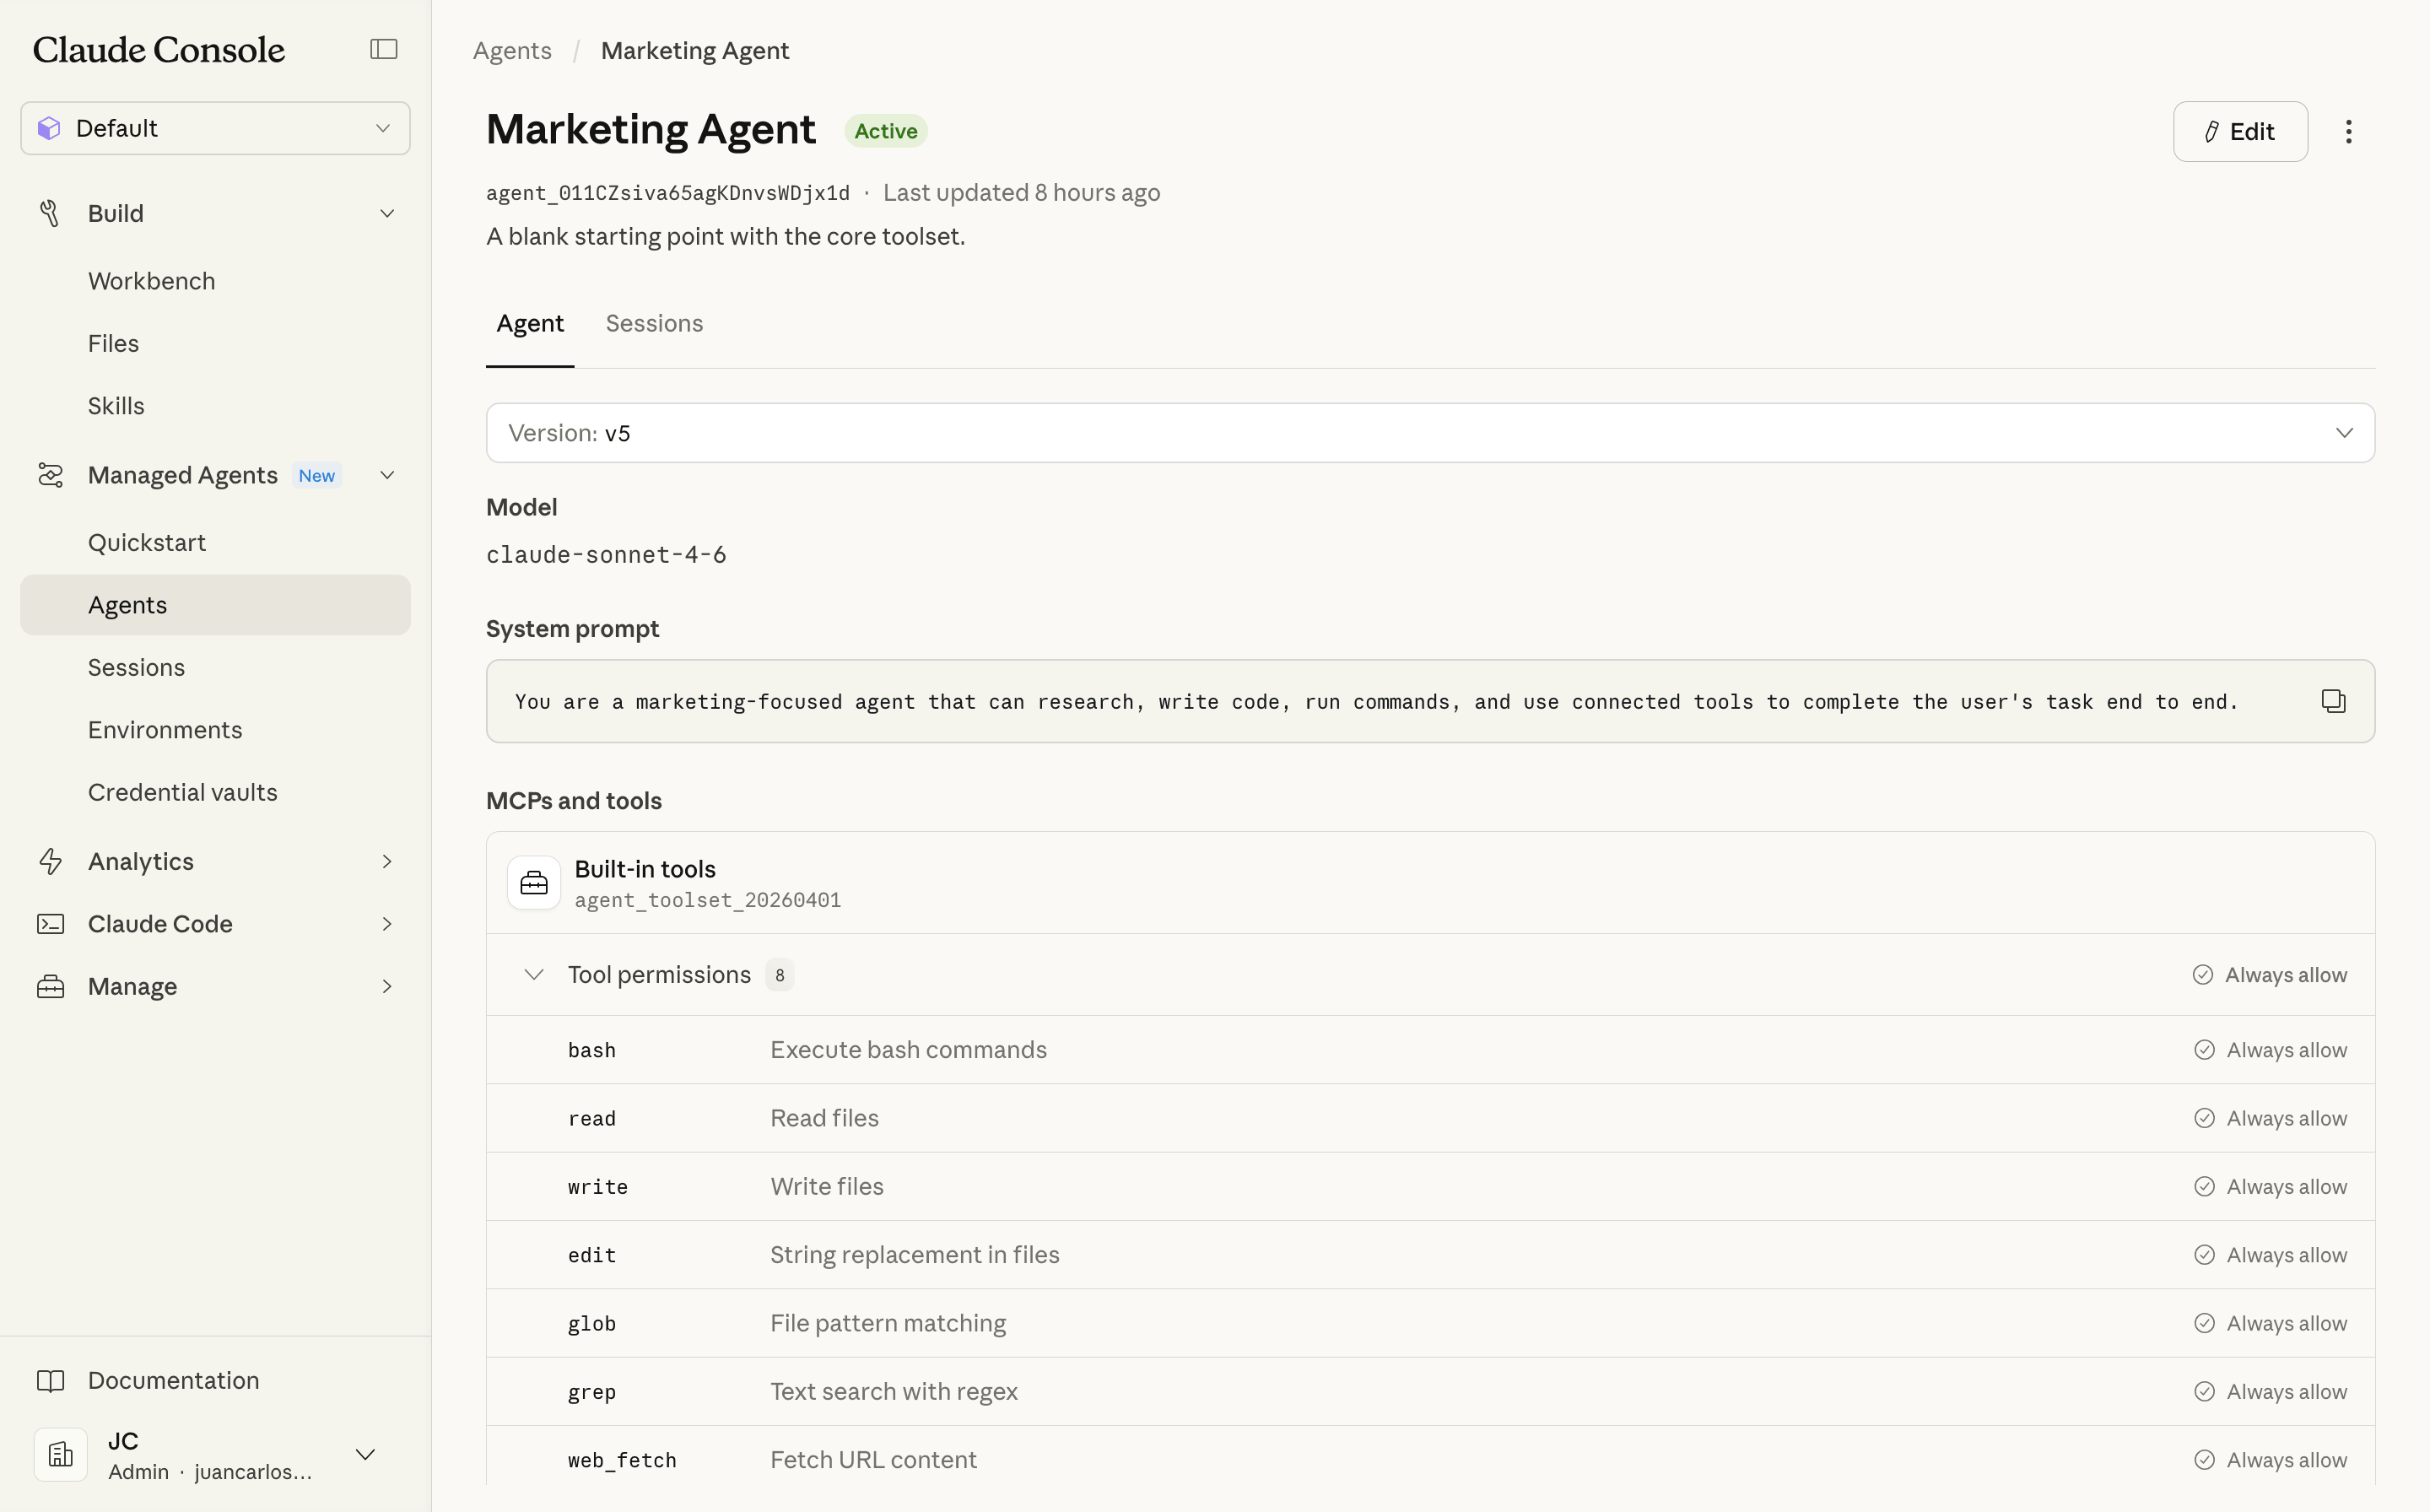Select the Claude Code terminal icon
2430x1512 pixels.
[x=51, y=923]
